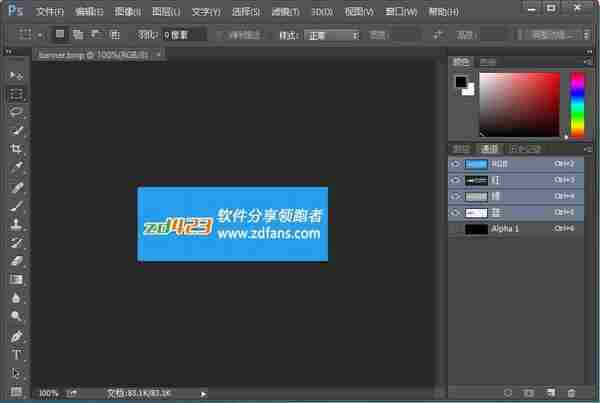Collapse the right panels to icons
This screenshot has height=403, width=600.
point(589,51)
